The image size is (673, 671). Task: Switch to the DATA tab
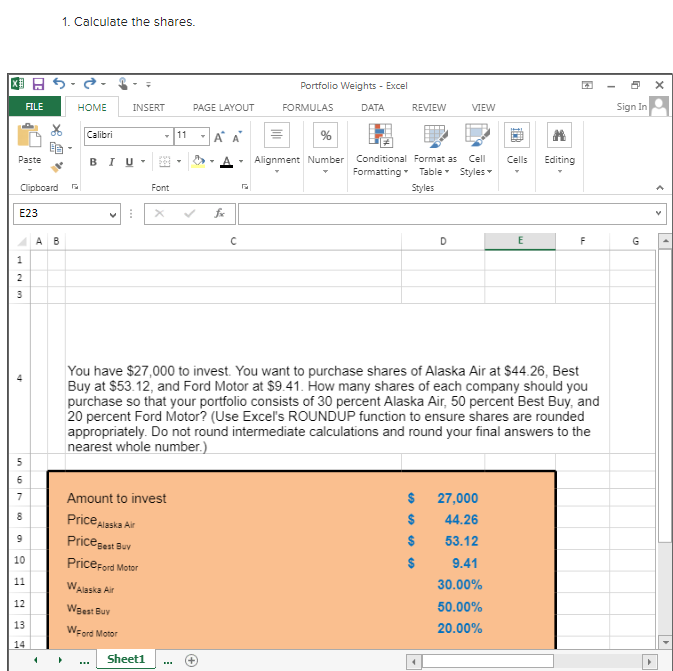click(x=373, y=107)
